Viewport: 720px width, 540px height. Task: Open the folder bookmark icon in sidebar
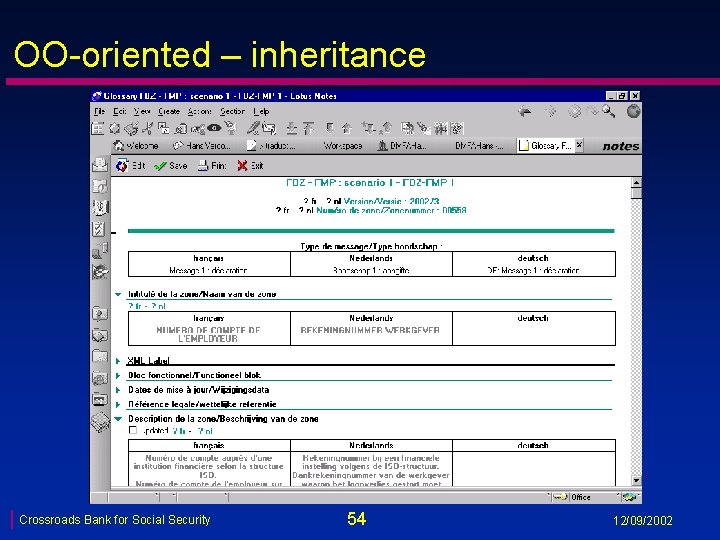click(100, 356)
